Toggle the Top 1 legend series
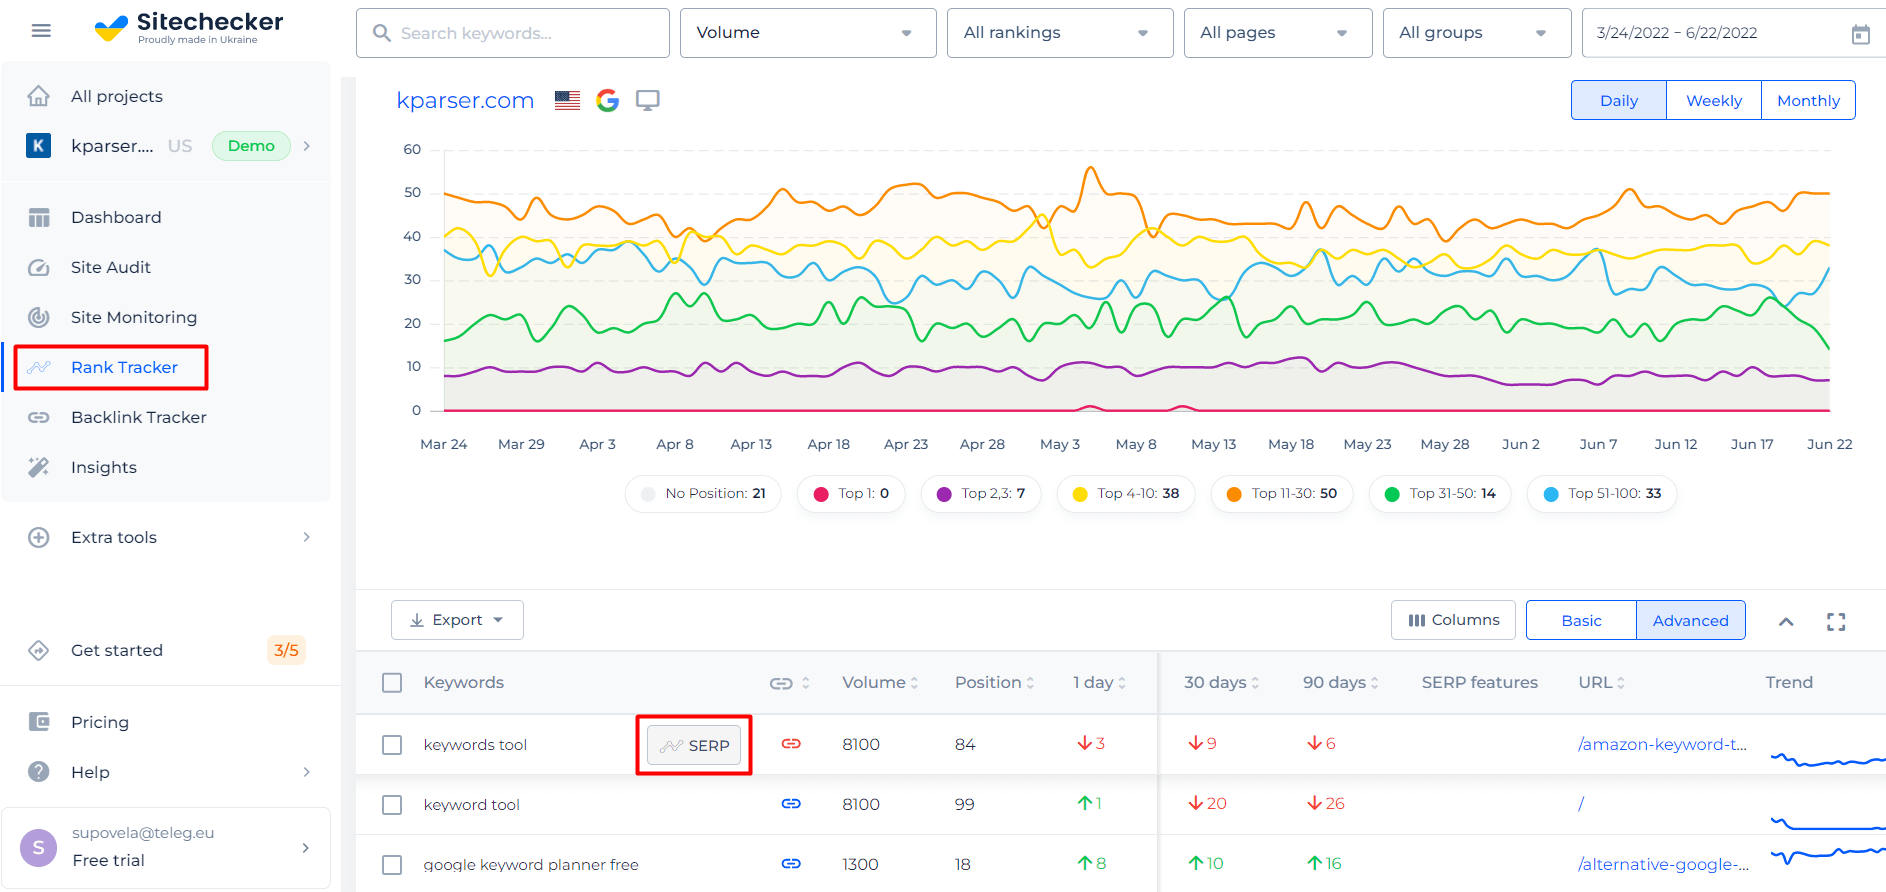Viewport: 1886px width, 892px height. tap(851, 494)
